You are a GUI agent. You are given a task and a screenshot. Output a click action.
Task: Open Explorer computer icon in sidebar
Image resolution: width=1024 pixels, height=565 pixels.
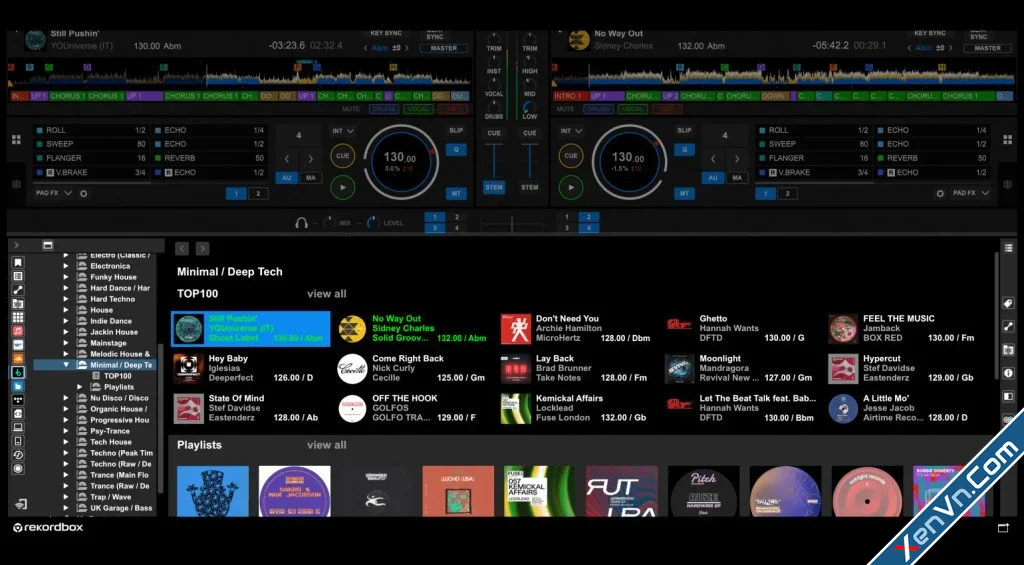click(x=18, y=427)
